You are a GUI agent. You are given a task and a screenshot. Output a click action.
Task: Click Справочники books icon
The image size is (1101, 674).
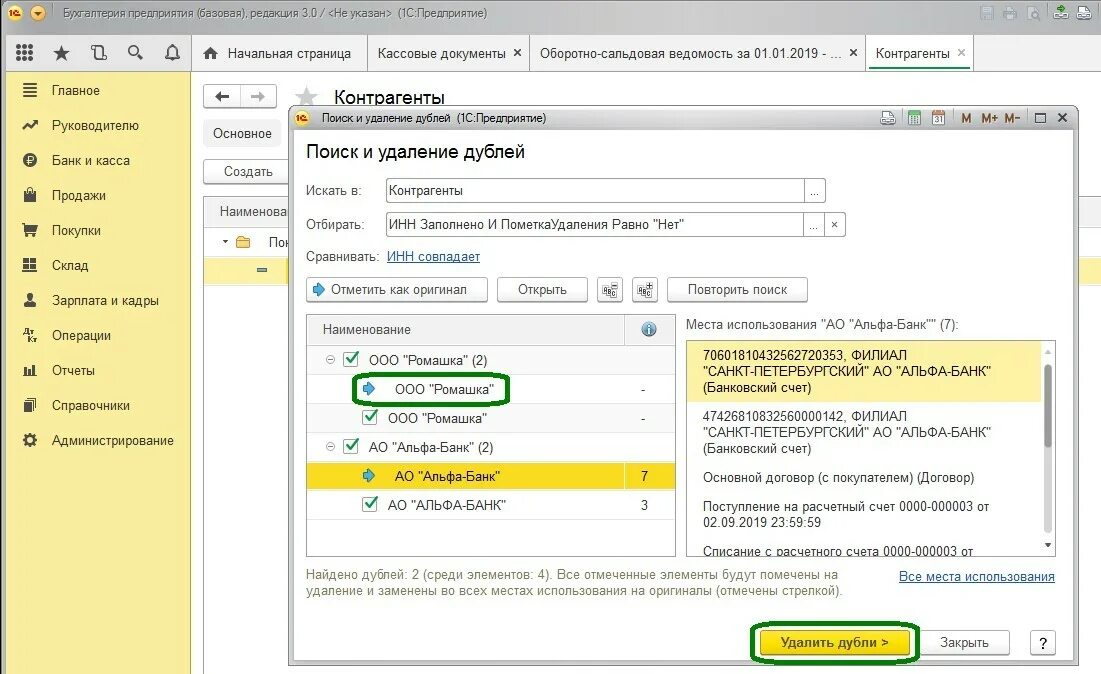click(29, 405)
